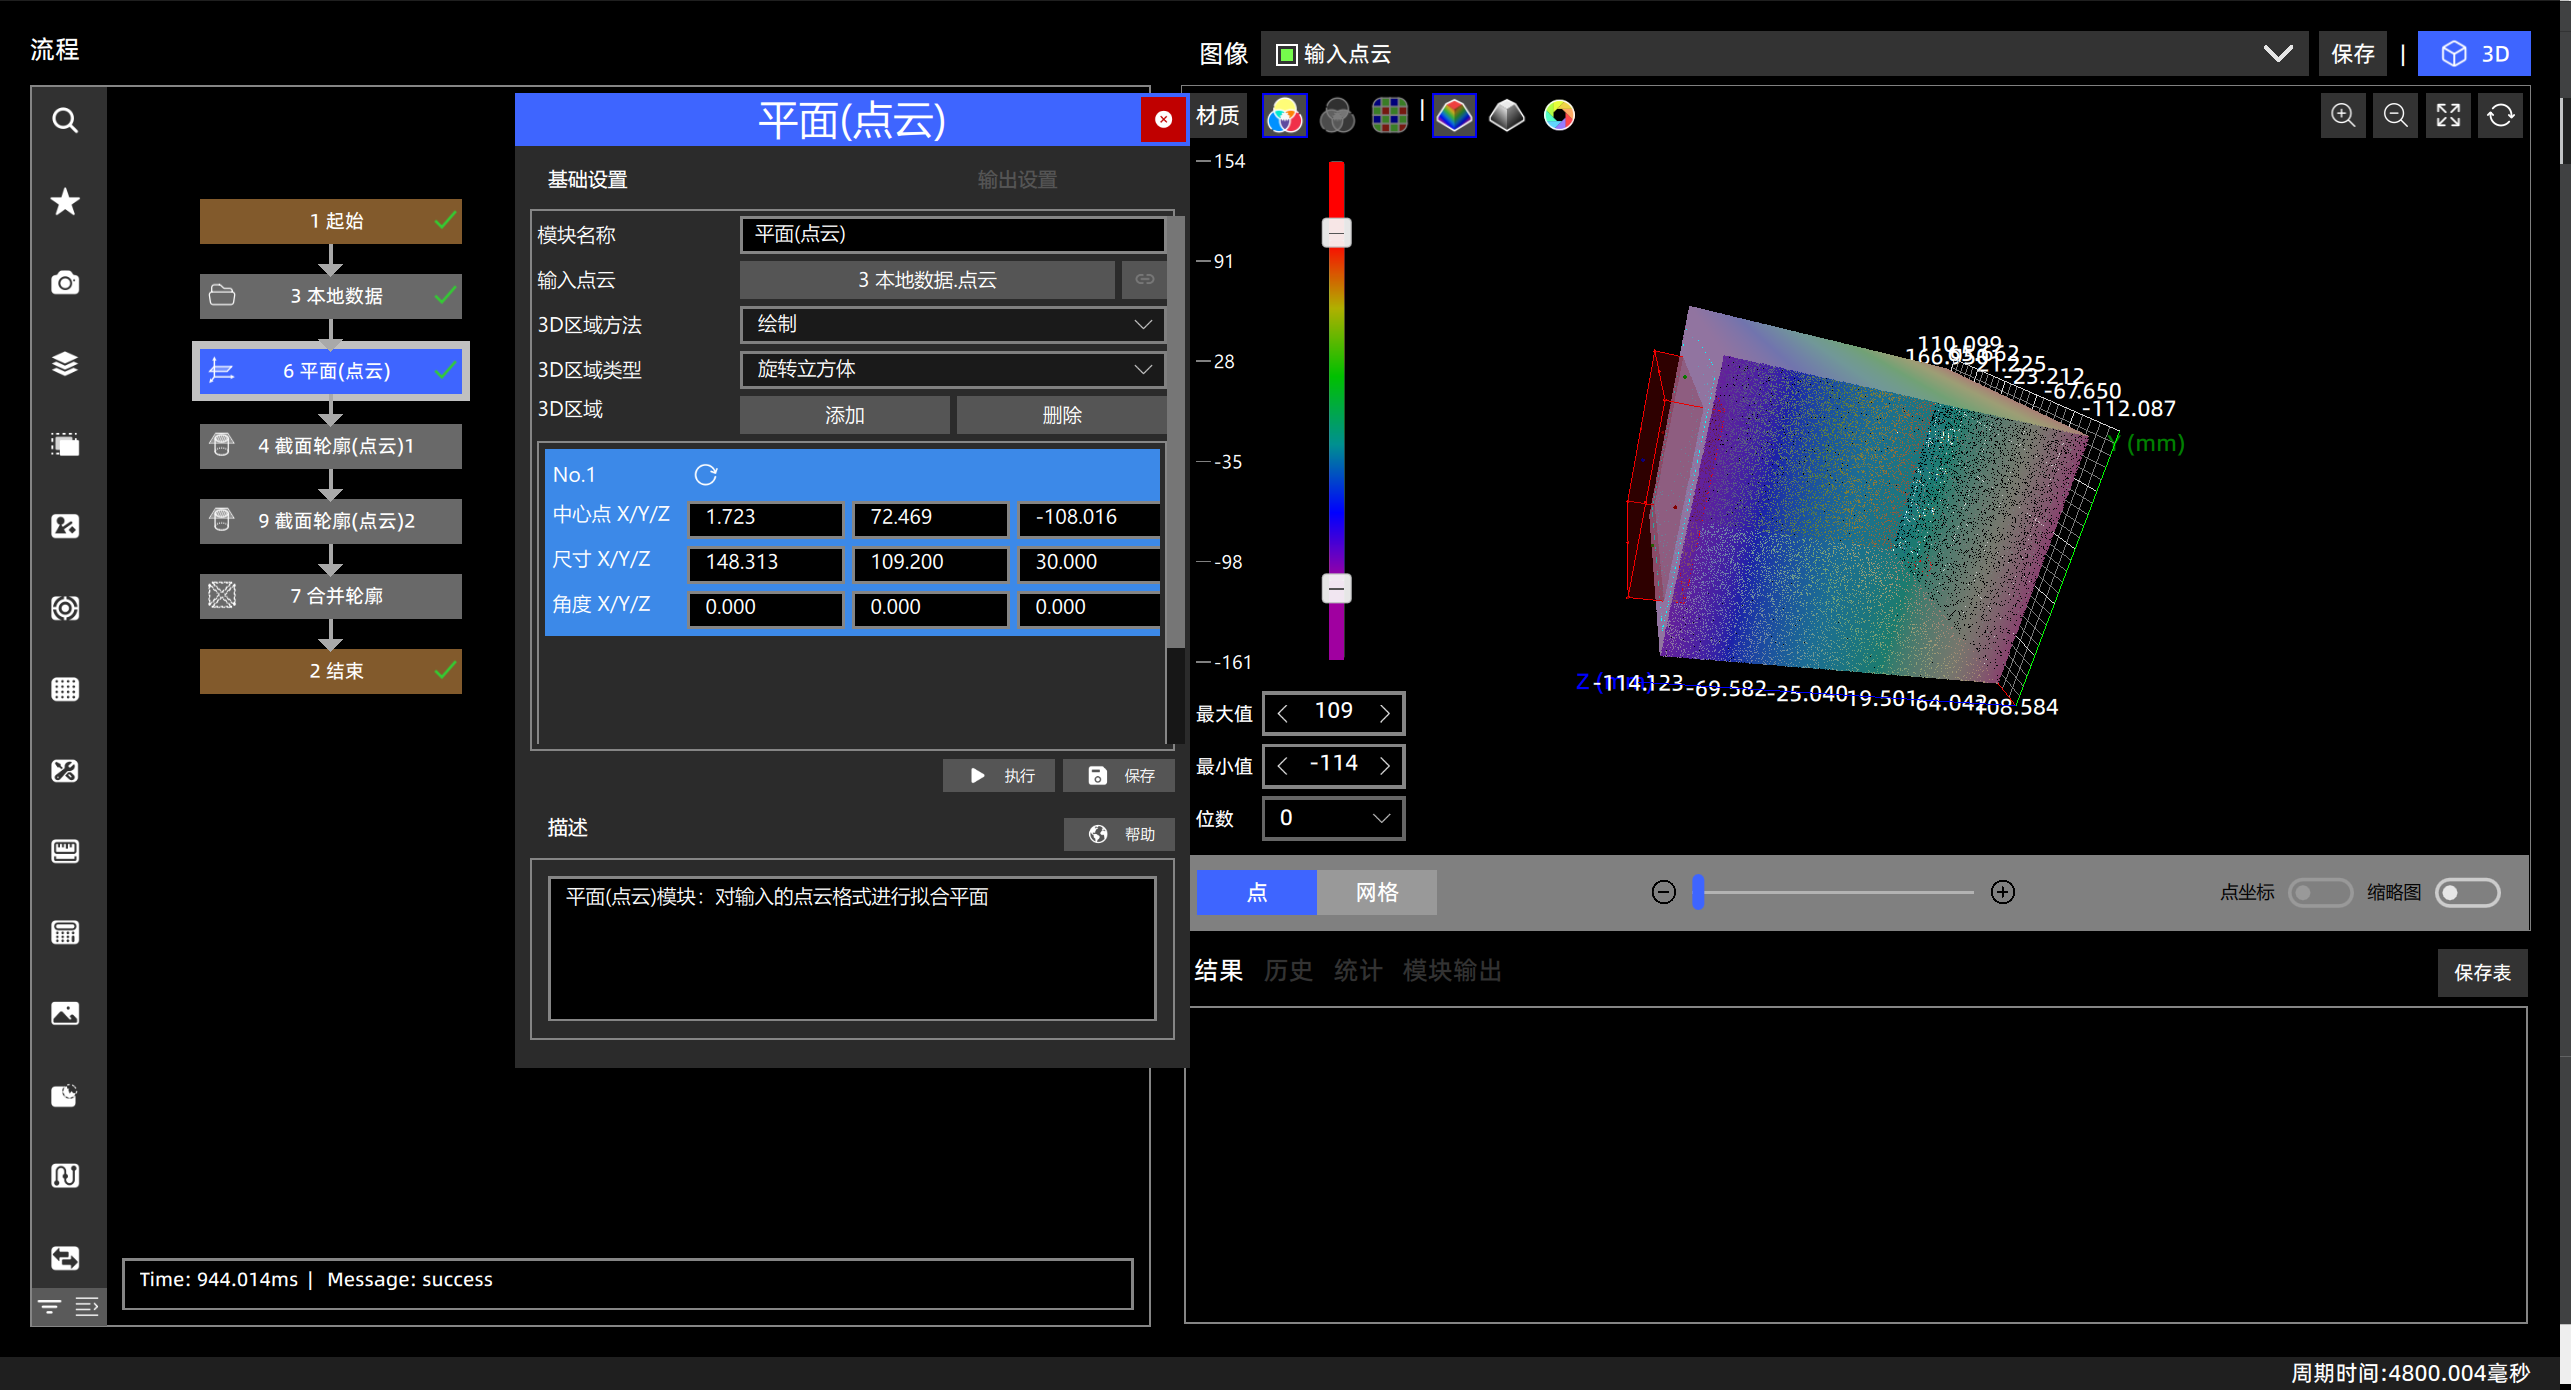Click the 3 本地数据.点云 input selector
This screenshot has width=2571, height=1390.
[x=927, y=279]
